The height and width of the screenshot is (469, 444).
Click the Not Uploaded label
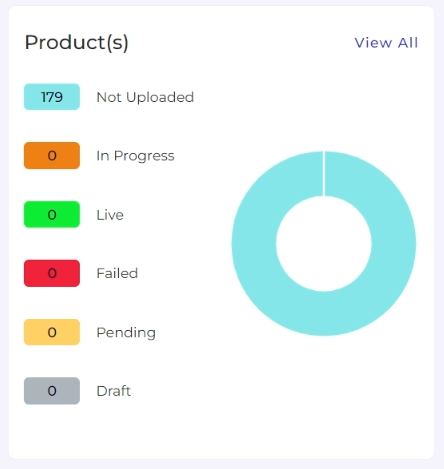pos(145,97)
